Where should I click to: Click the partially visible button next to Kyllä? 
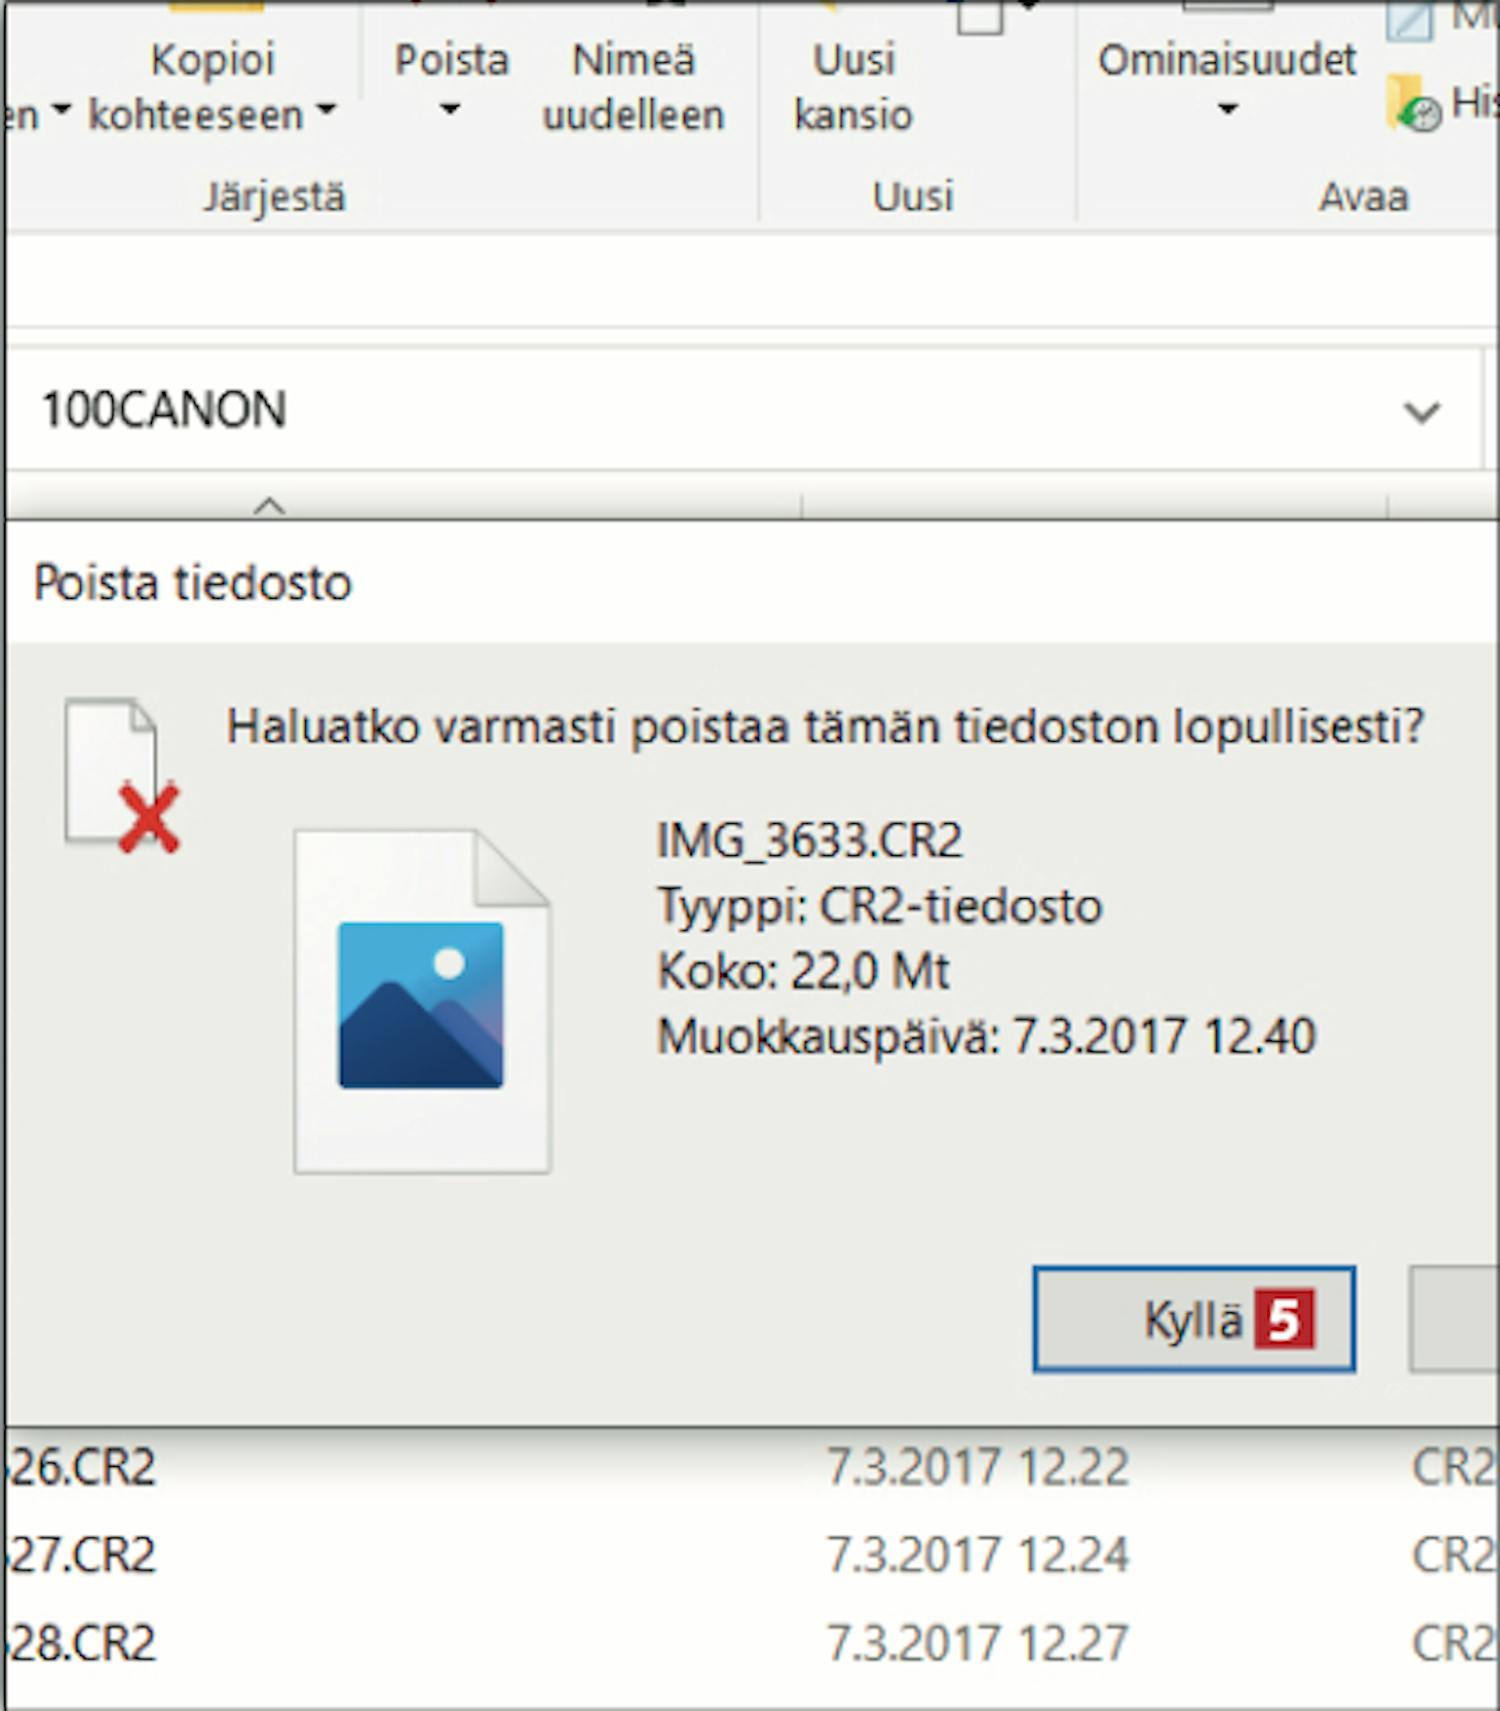1454,1319
